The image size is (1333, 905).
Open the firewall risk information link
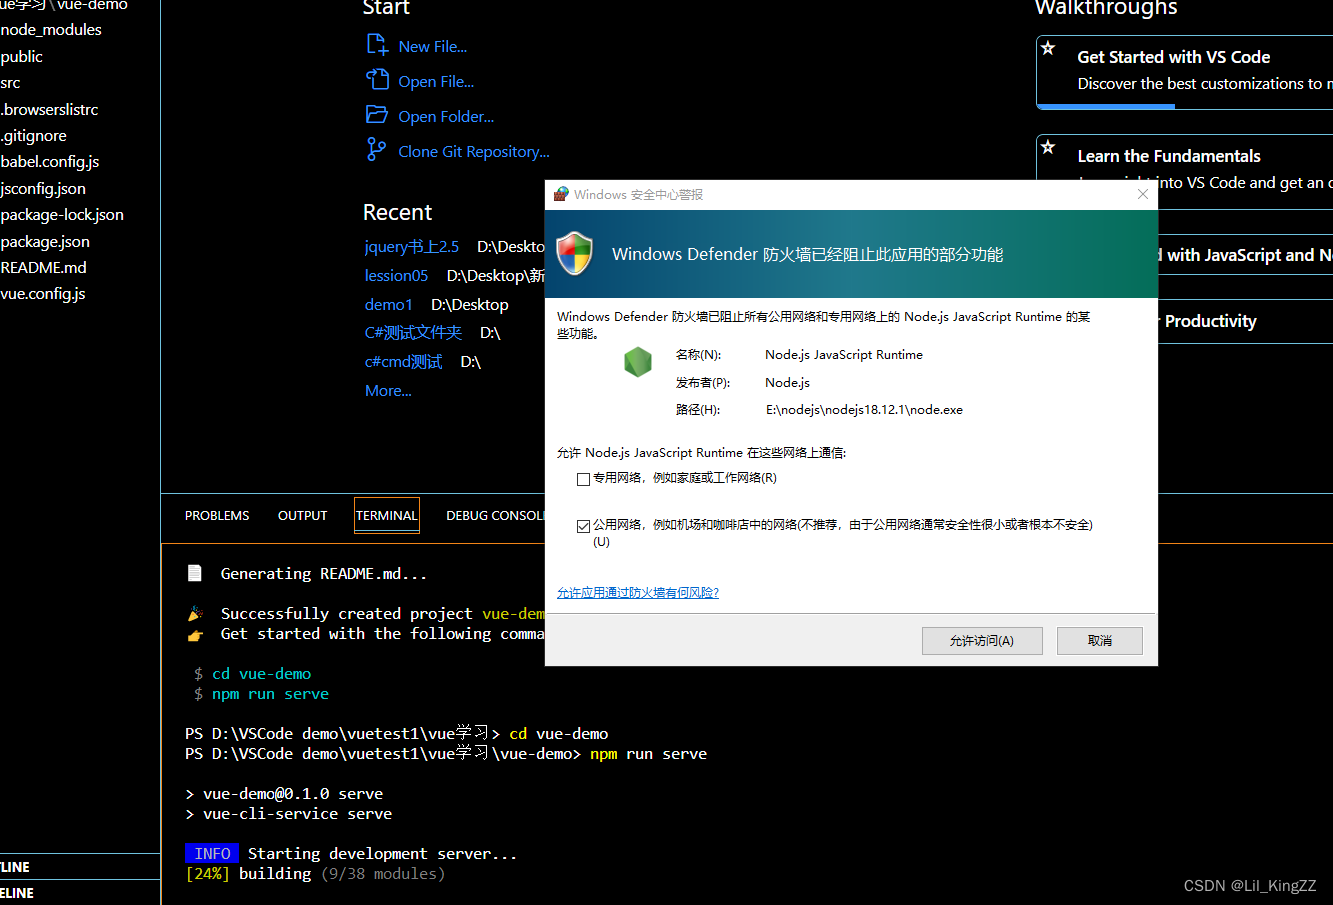click(638, 592)
